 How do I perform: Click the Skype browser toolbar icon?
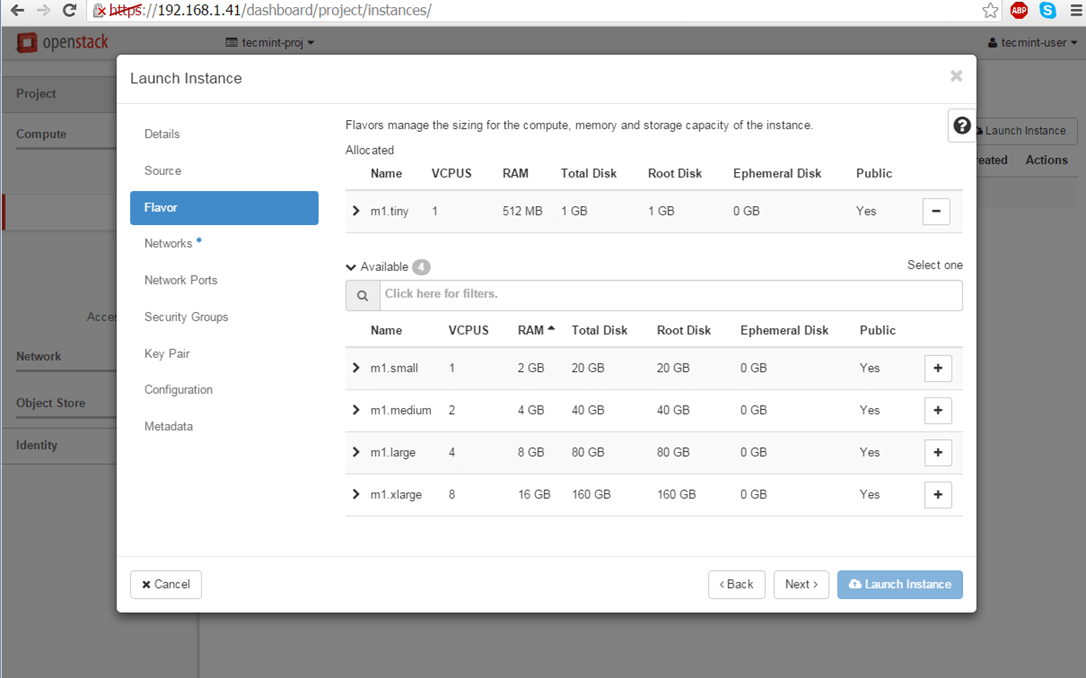1047,10
